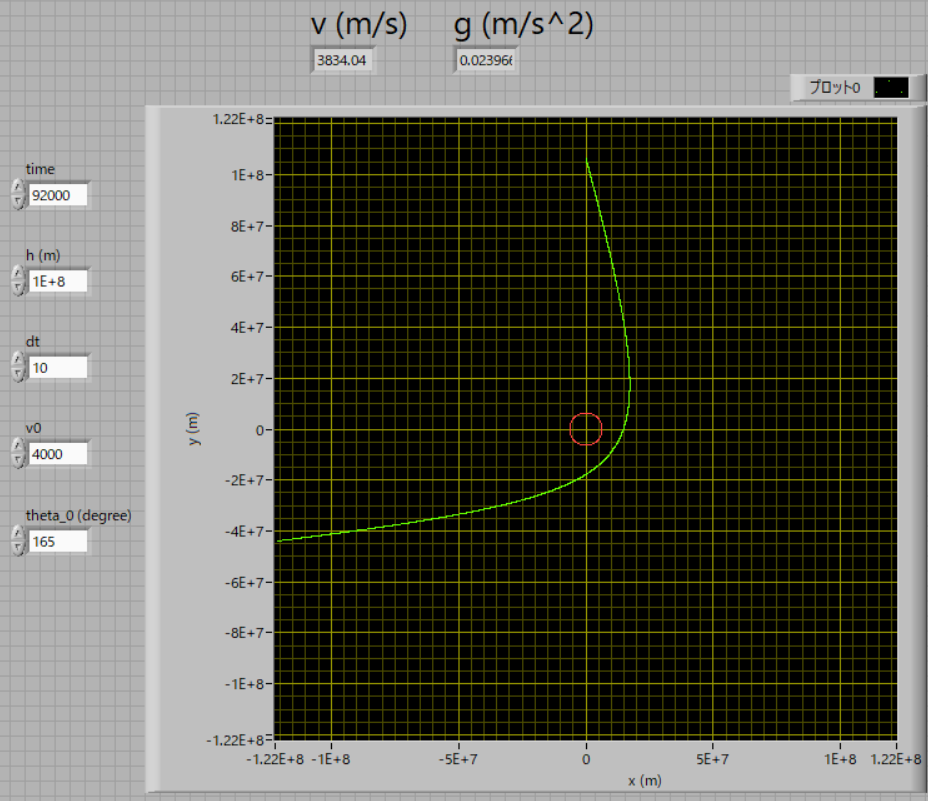The width and height of the screenshot is (928, 801).
Task: Raise v0 using its up arrow
Action: (x=17, y=447)
